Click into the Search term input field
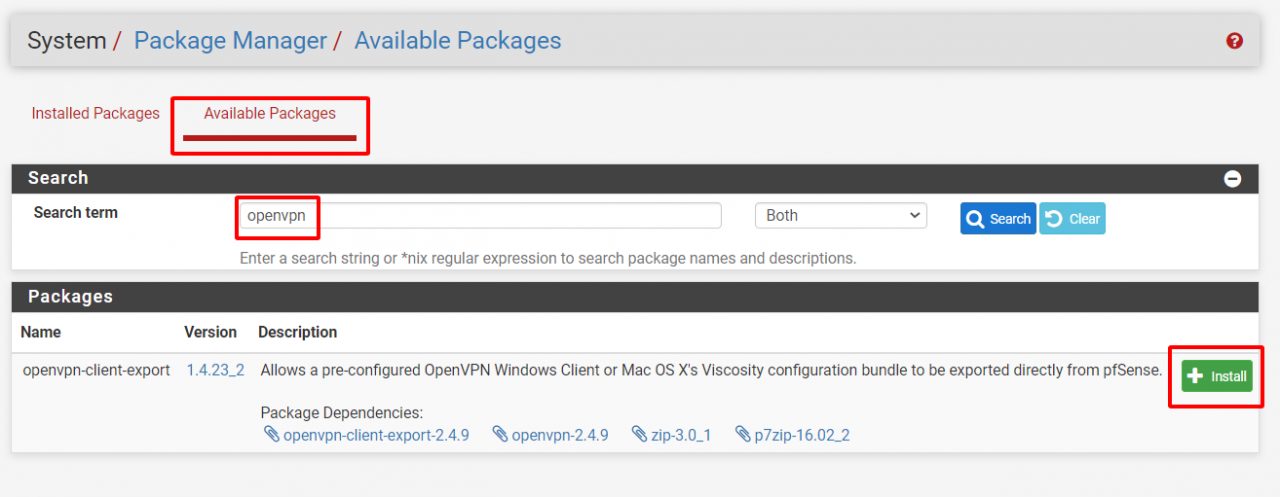 (x=480, y=216)
